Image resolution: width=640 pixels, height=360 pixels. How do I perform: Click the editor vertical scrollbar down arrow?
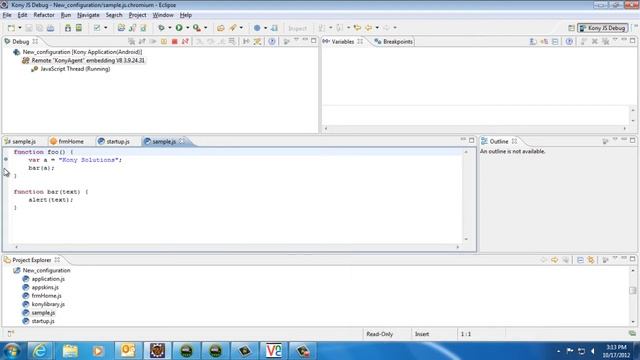tap(466, 239)
